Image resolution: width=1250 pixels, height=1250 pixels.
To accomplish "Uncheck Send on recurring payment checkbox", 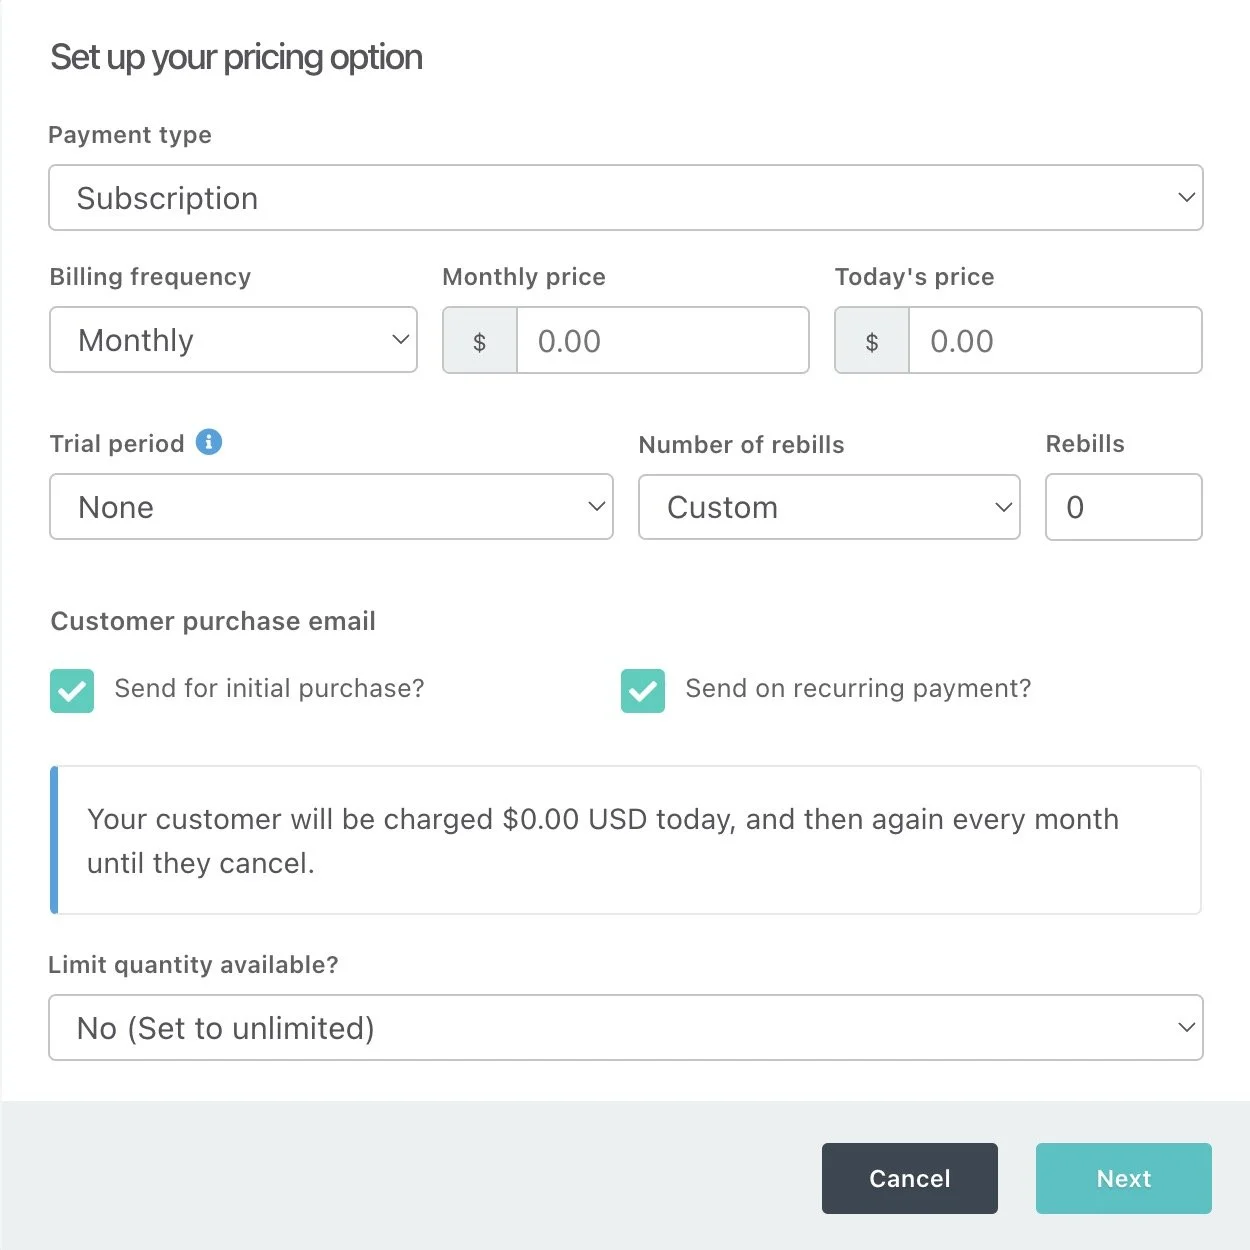I will 643,691.
